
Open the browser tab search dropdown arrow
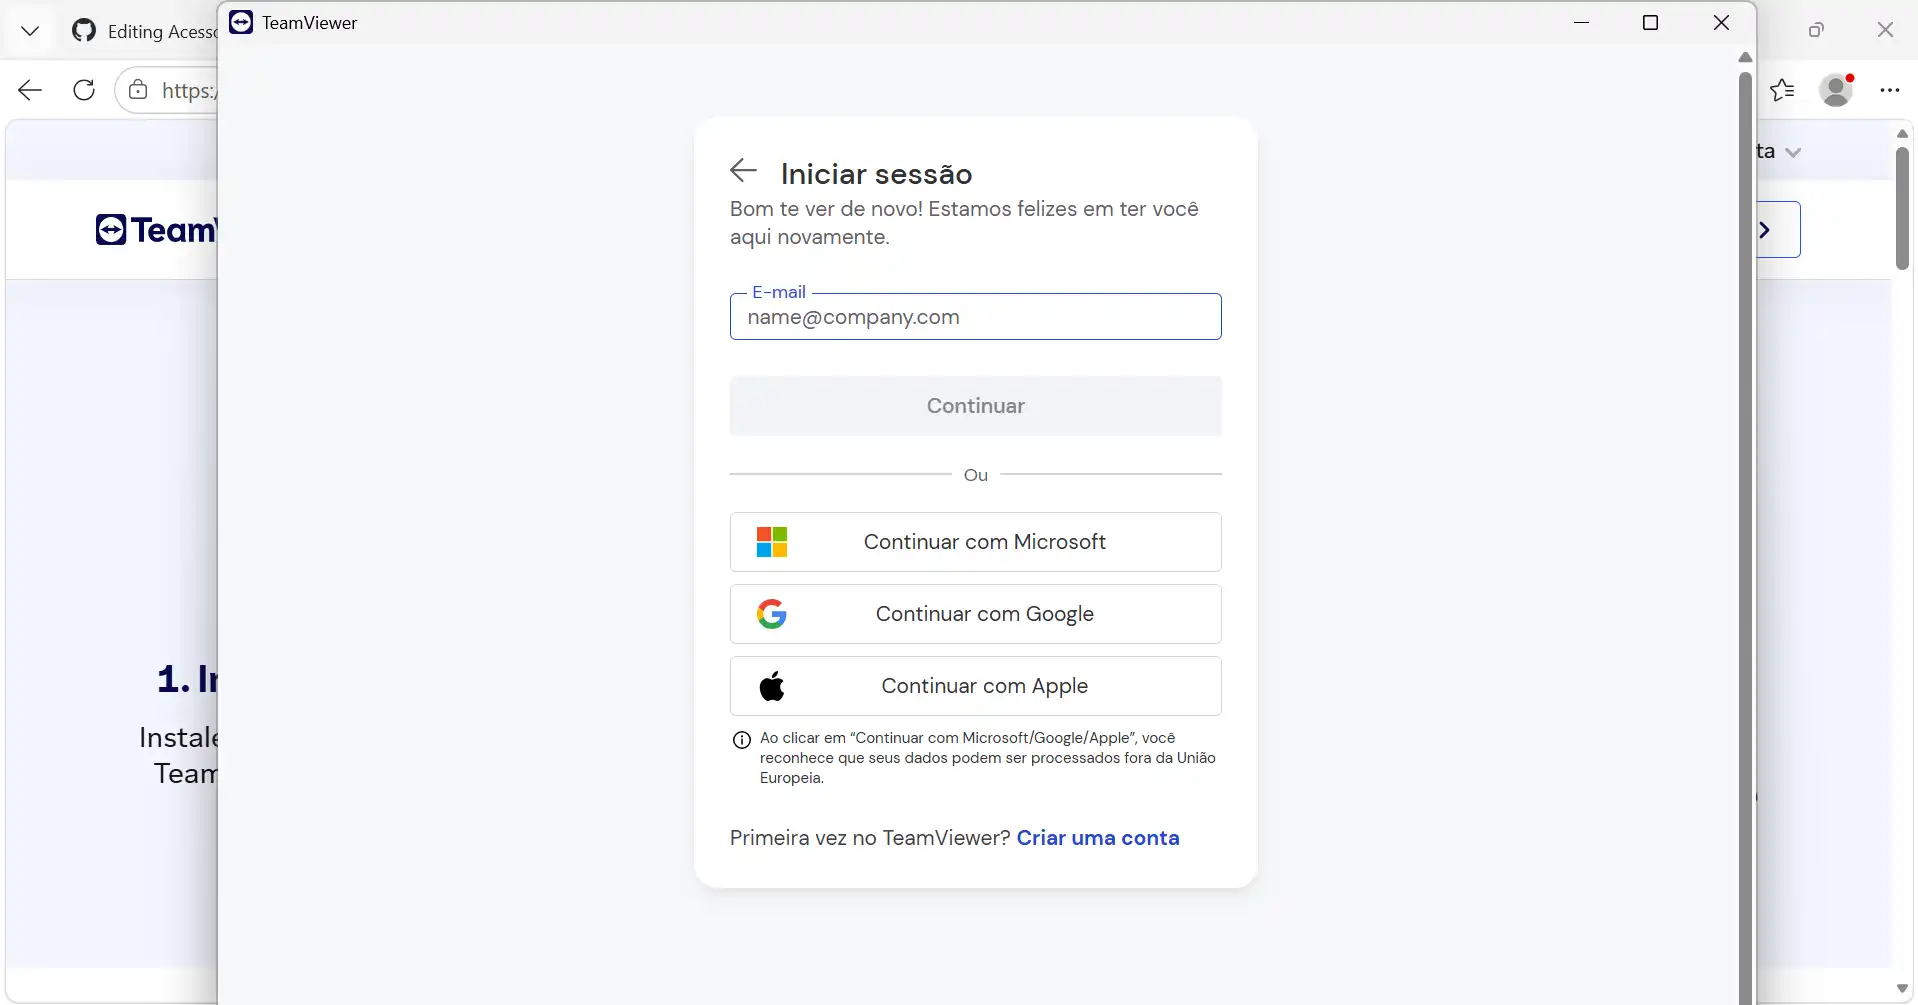coord(30,31)
